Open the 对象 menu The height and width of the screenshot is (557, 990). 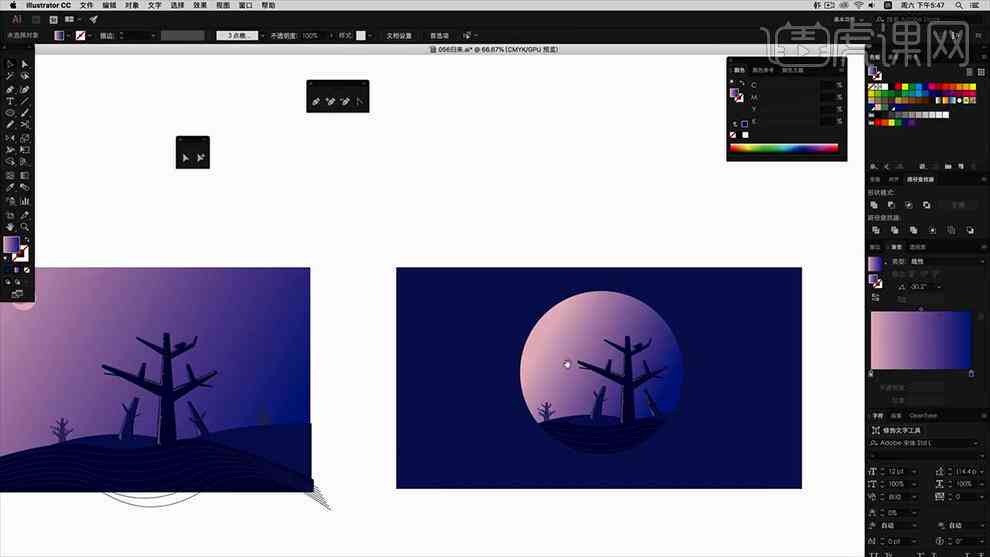click(132, 5)
